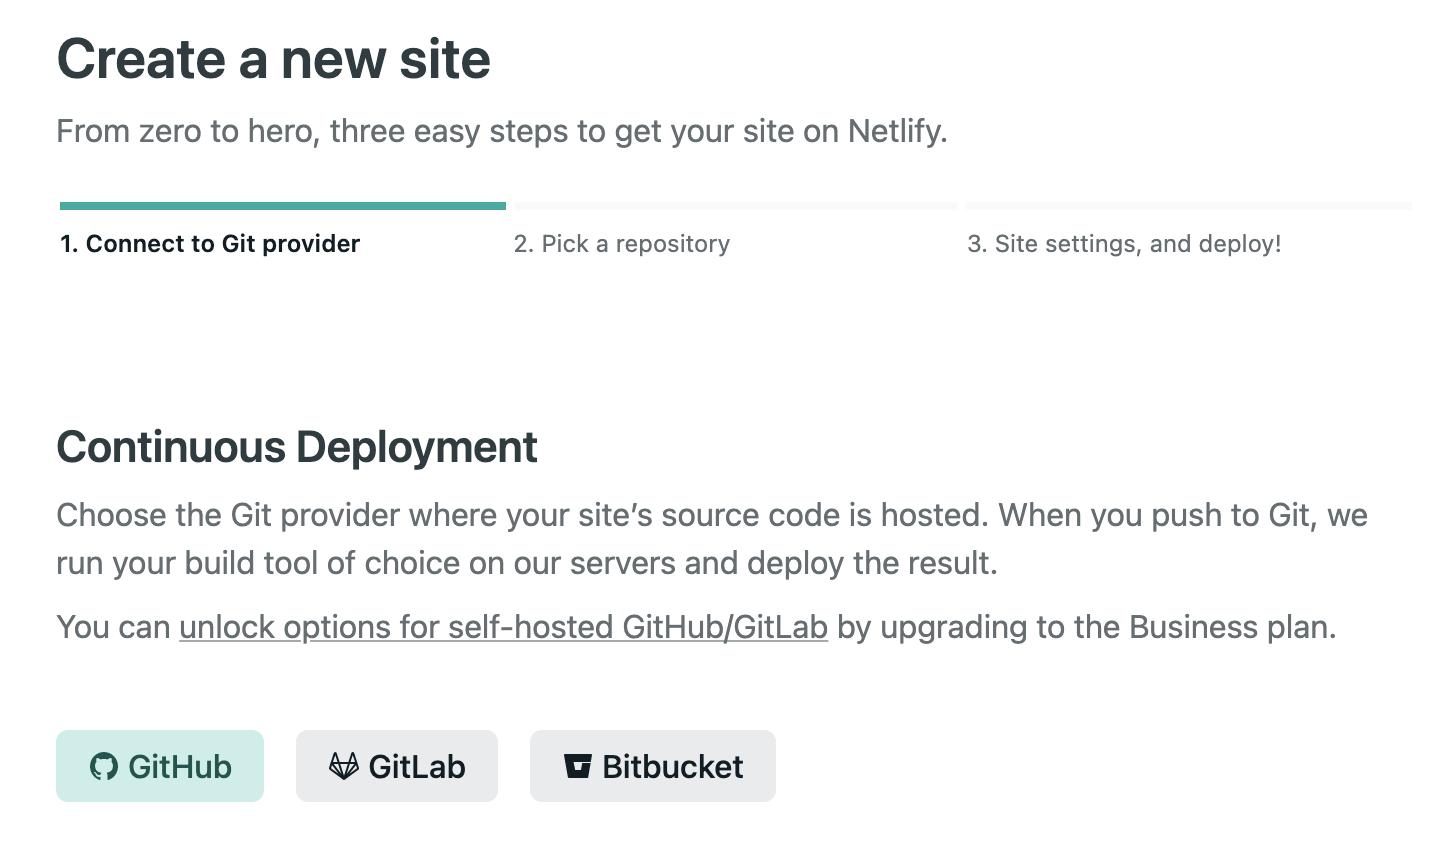Jump to step 3 Site settings, and deploy
This screenshot has width=1450, height=842.
click(x=1124, y=244)
